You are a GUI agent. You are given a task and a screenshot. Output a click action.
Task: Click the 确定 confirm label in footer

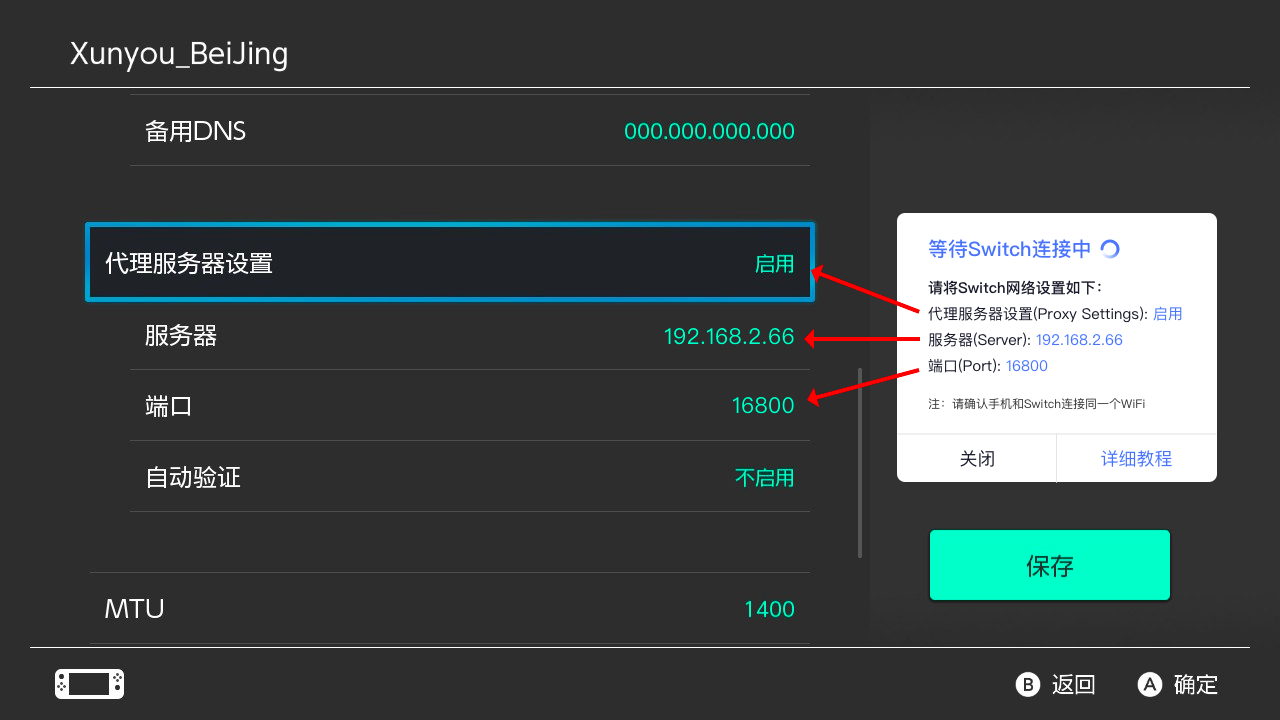coord(1196,685)
